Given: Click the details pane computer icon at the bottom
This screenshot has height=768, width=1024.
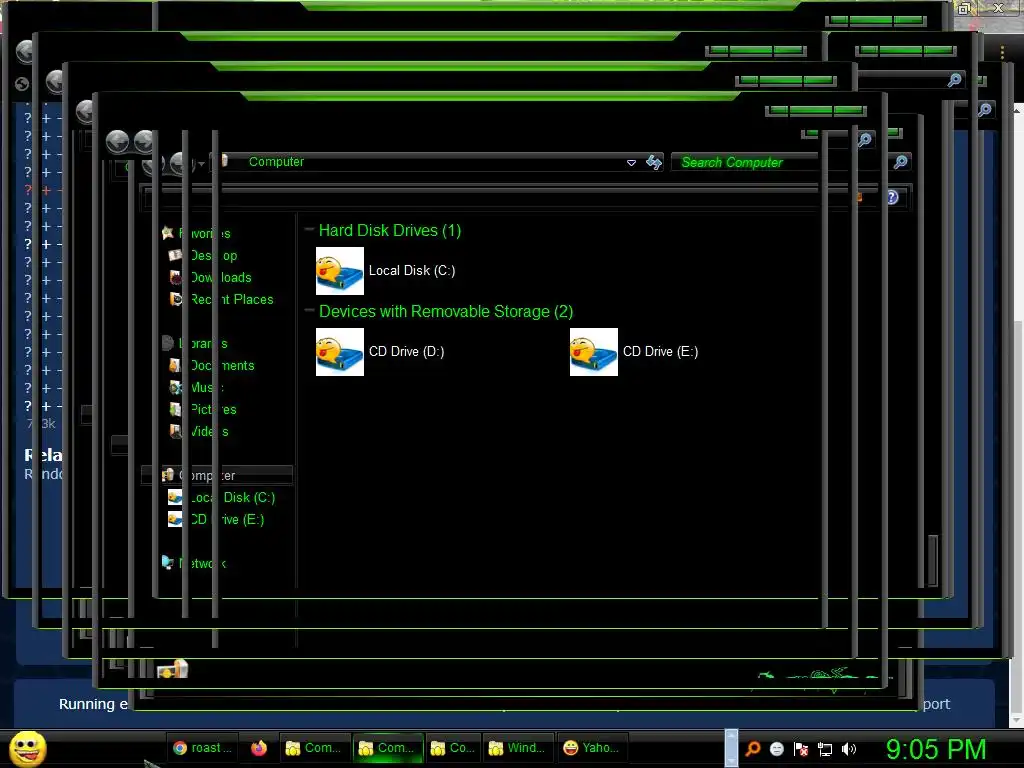Looking at the screenshot, I should coord(172,669).
